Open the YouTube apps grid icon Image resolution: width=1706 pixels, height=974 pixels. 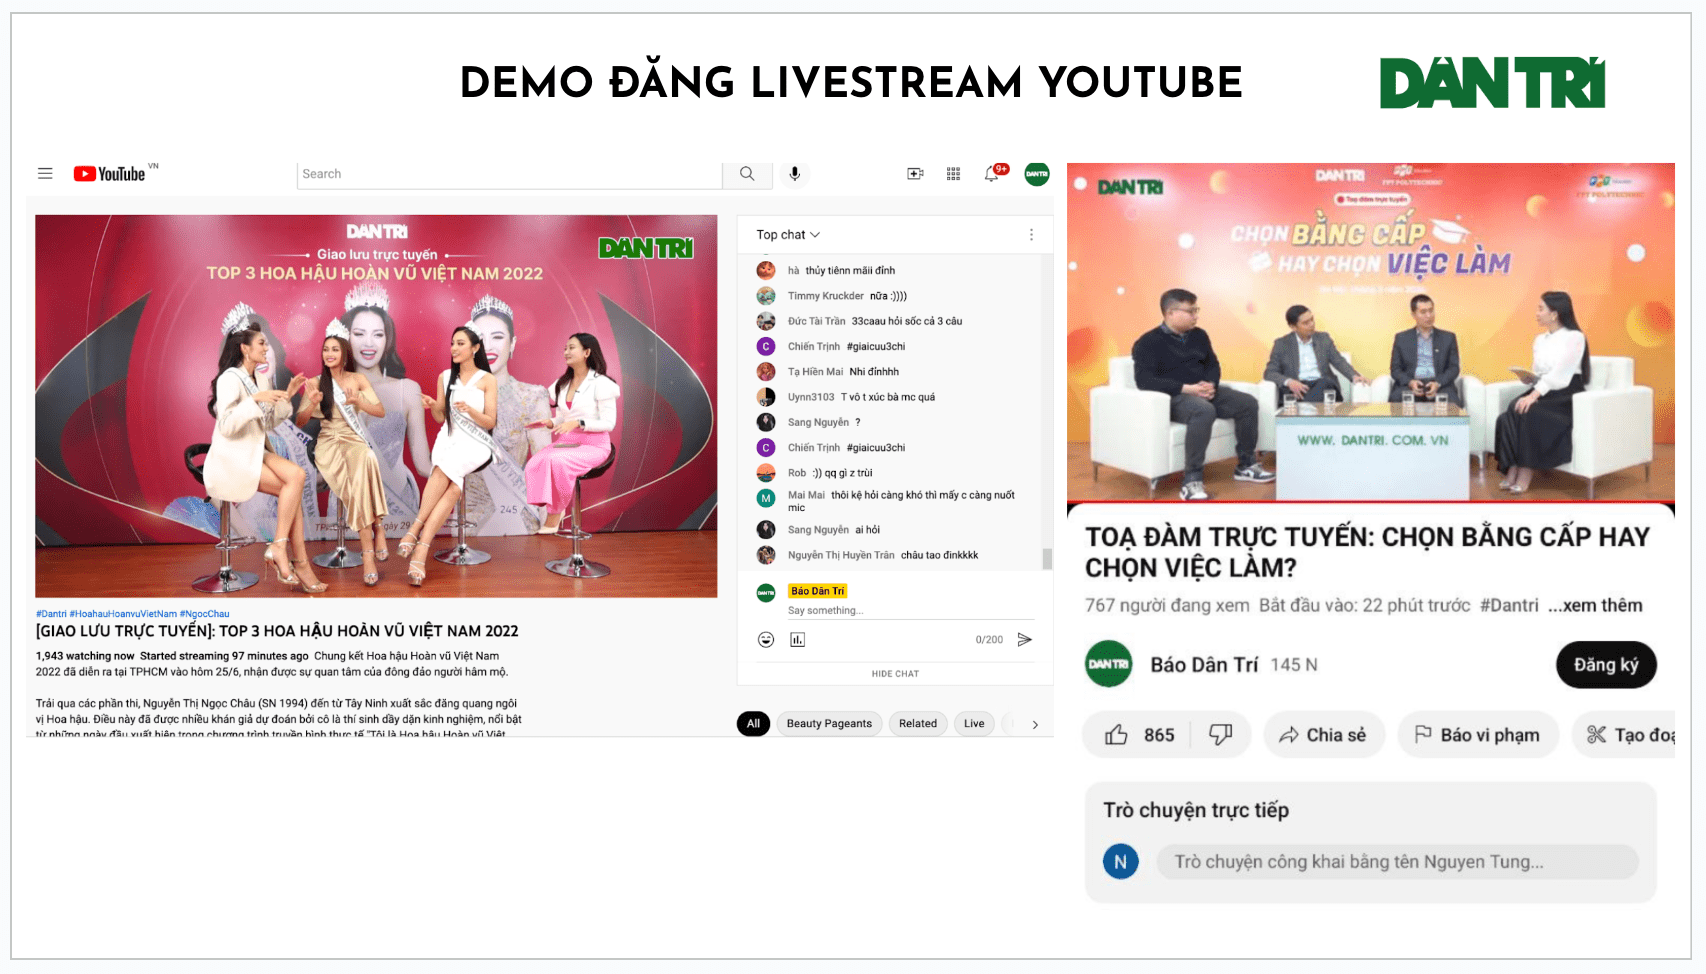[953, 173]
